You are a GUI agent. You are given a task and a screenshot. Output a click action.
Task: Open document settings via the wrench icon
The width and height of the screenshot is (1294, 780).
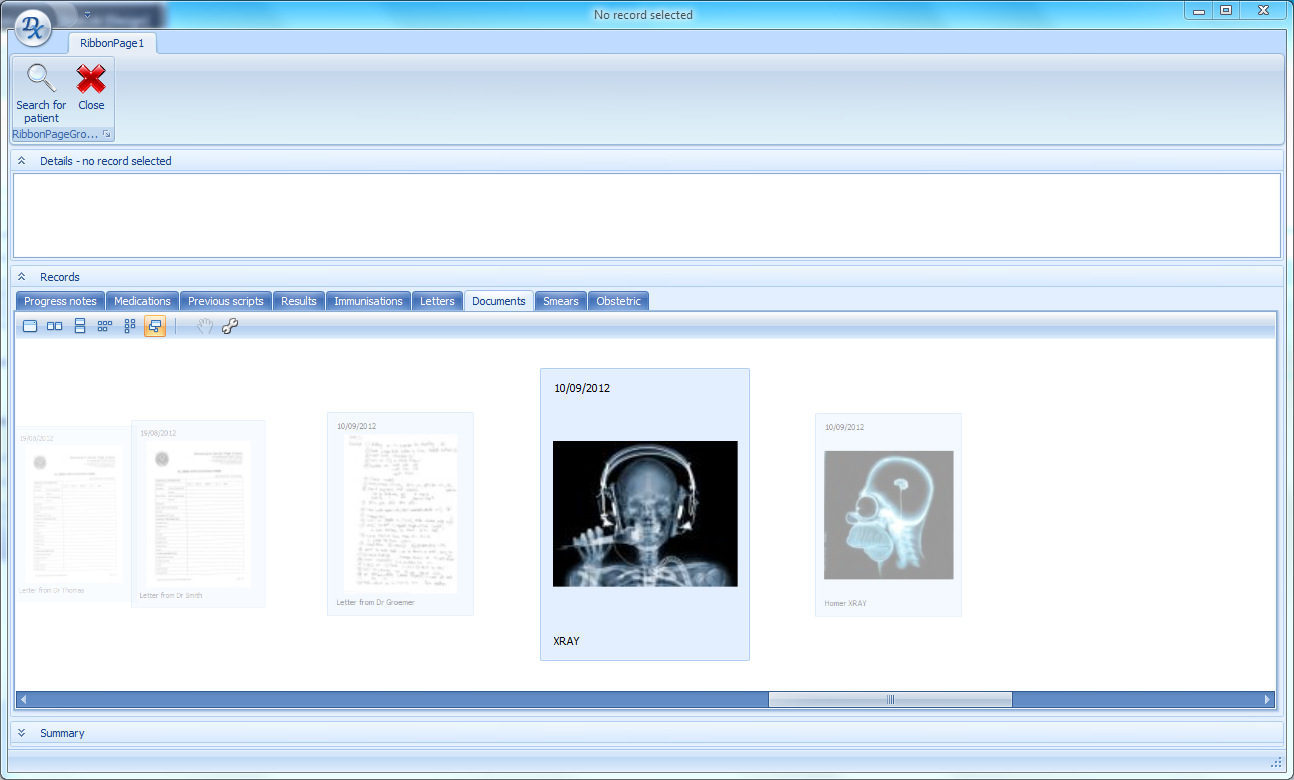(x=230, y=325)
